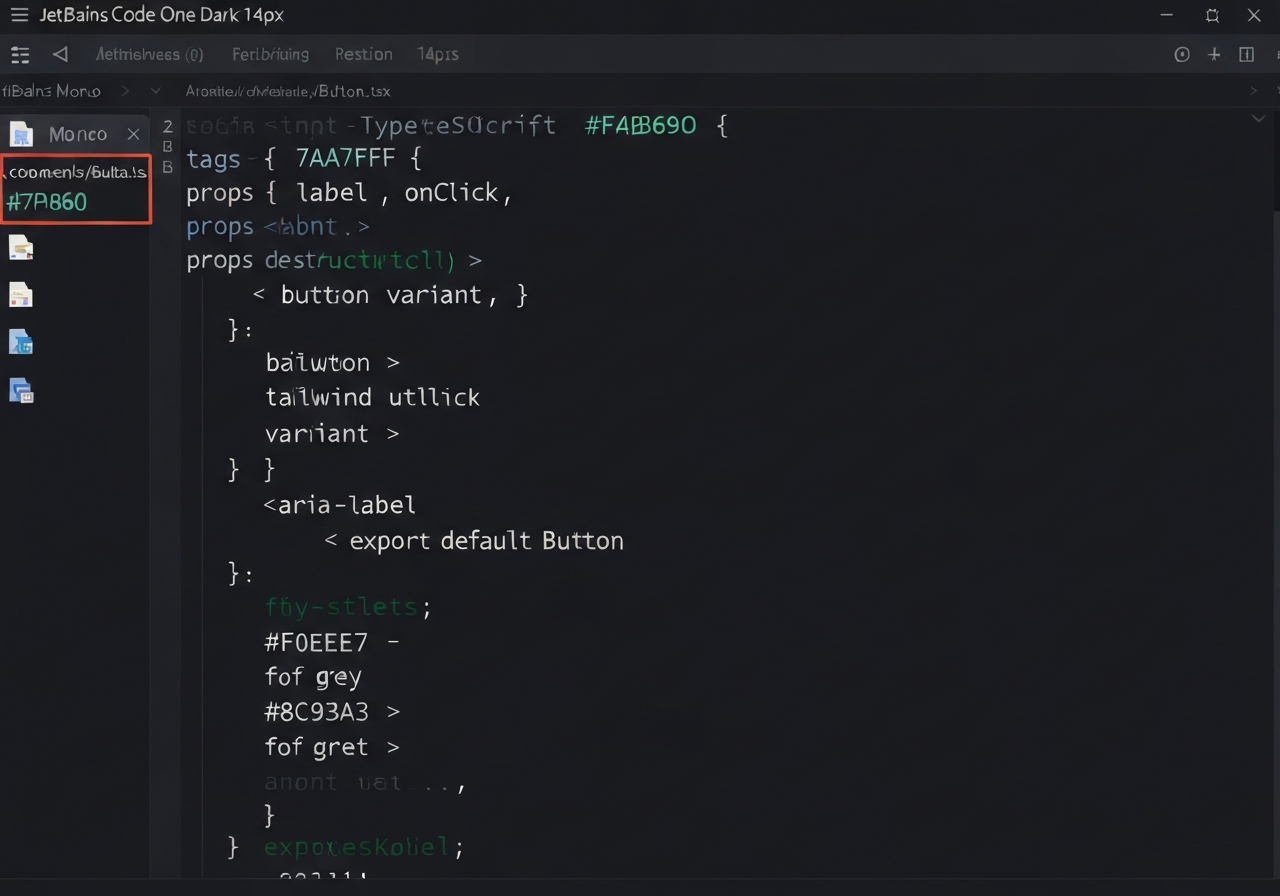Switch to the Ferlbriuing tab
This screenshot has width=1280, height=896.
pyautogui.click(x=270, y=54)
